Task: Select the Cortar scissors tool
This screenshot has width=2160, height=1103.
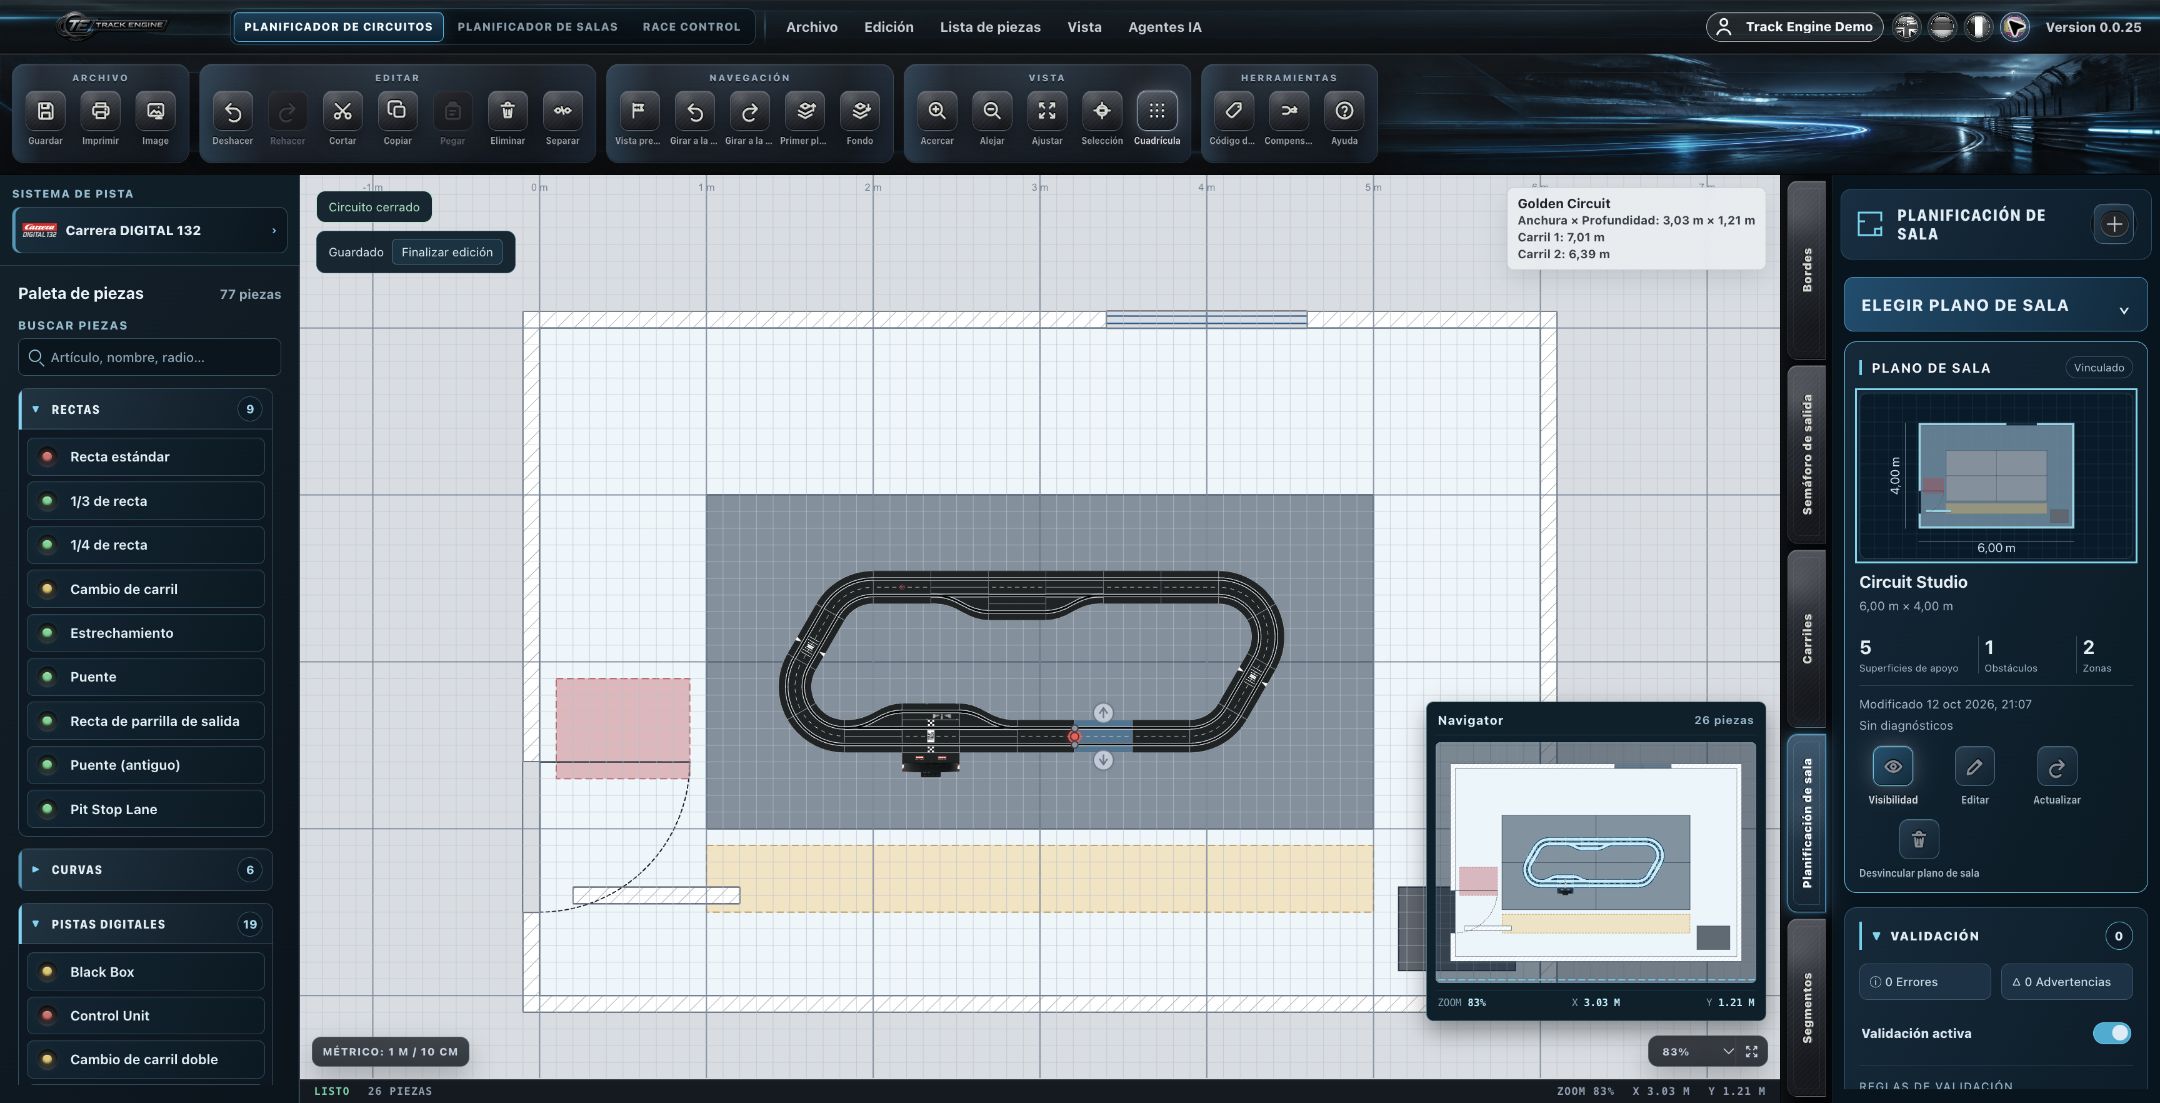Action: pyautogui.click(x=342, y=111)
